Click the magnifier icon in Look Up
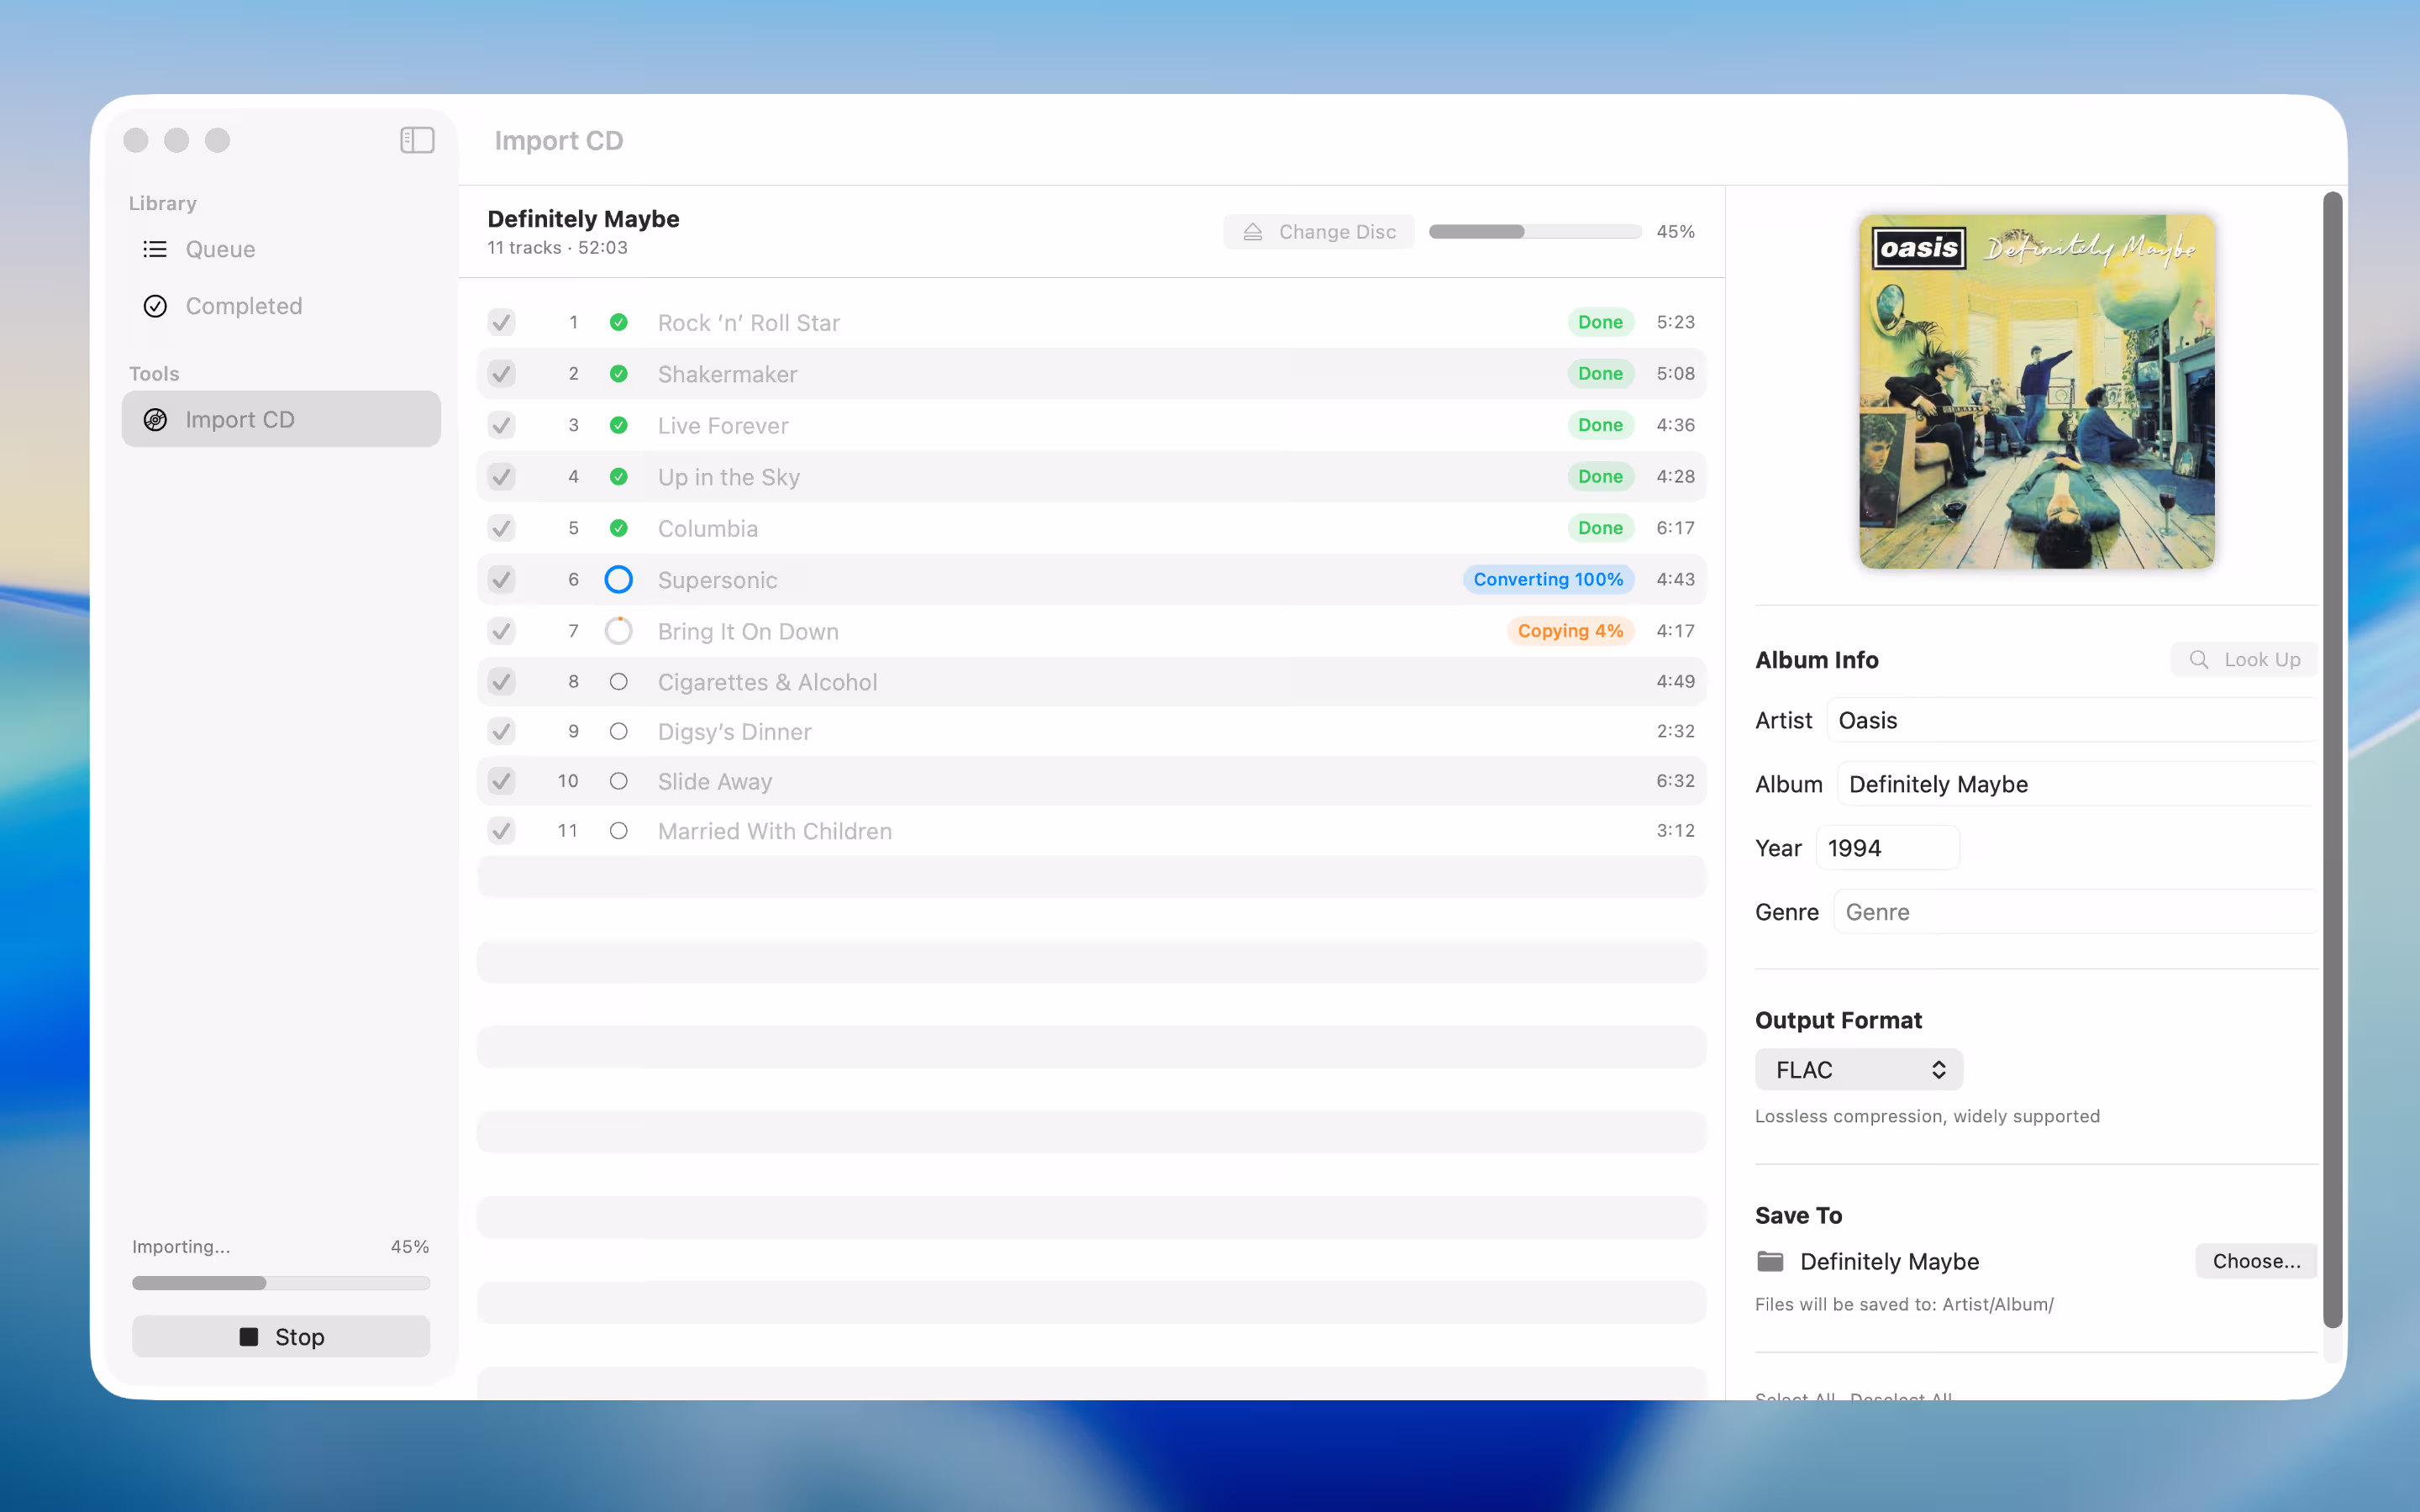The width and height of the screenshot is (2420, 1512). 2200,659
